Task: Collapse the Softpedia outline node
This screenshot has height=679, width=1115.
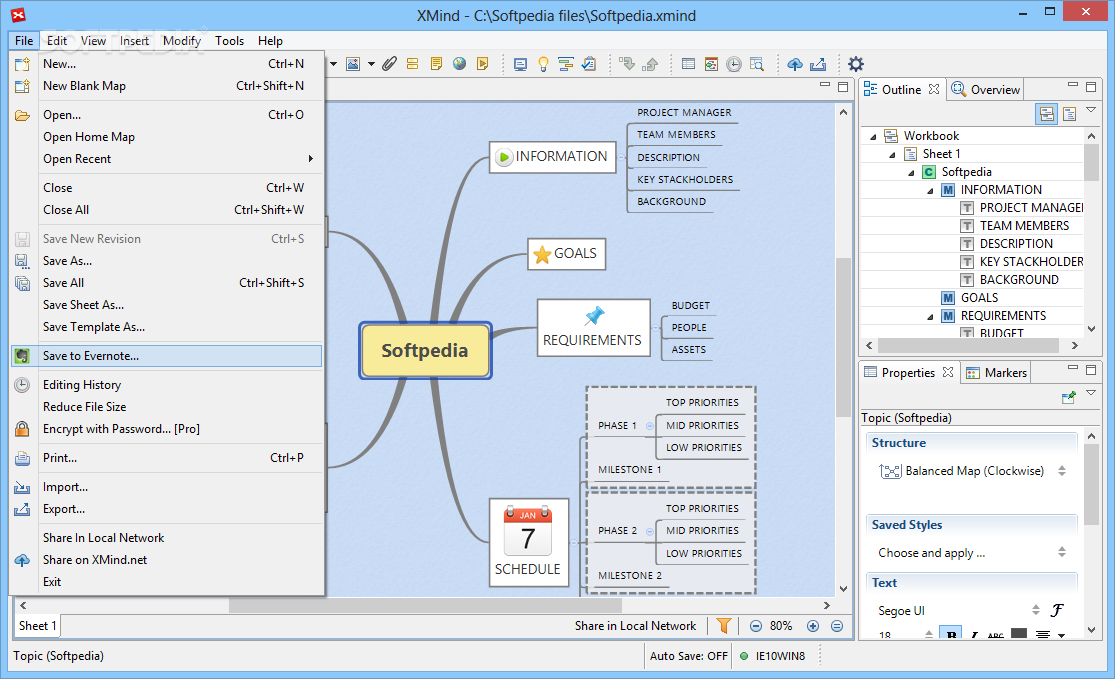Action: [911, 172]
